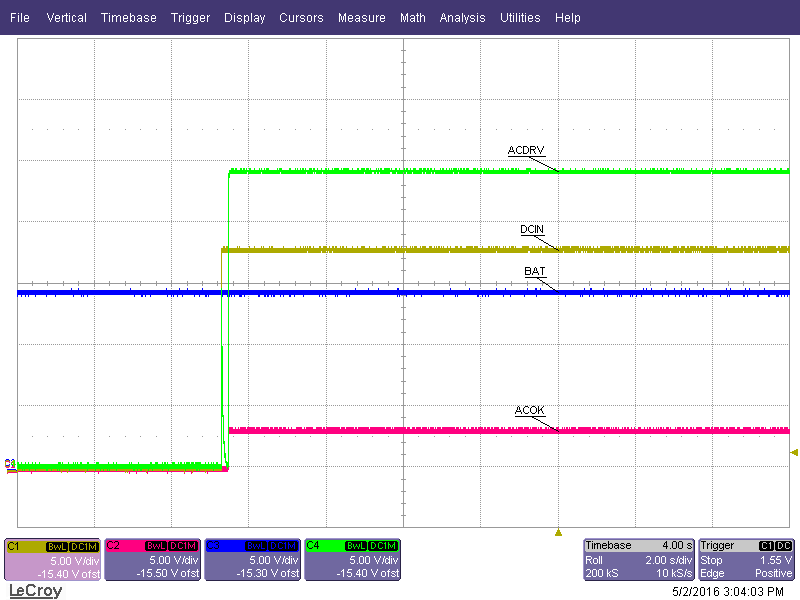Click the C4 DC1M coupling indicator
Viewport: 800px width, 600px height.
pyautogui.click(x=383, y=546)
